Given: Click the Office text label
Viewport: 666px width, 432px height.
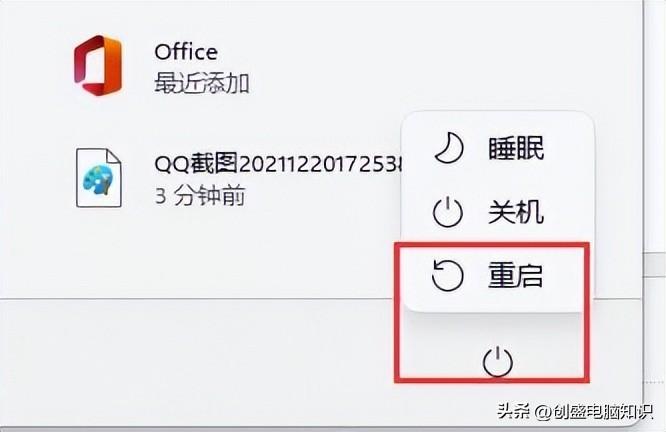Looking at the screenshot, I should 186,52.
